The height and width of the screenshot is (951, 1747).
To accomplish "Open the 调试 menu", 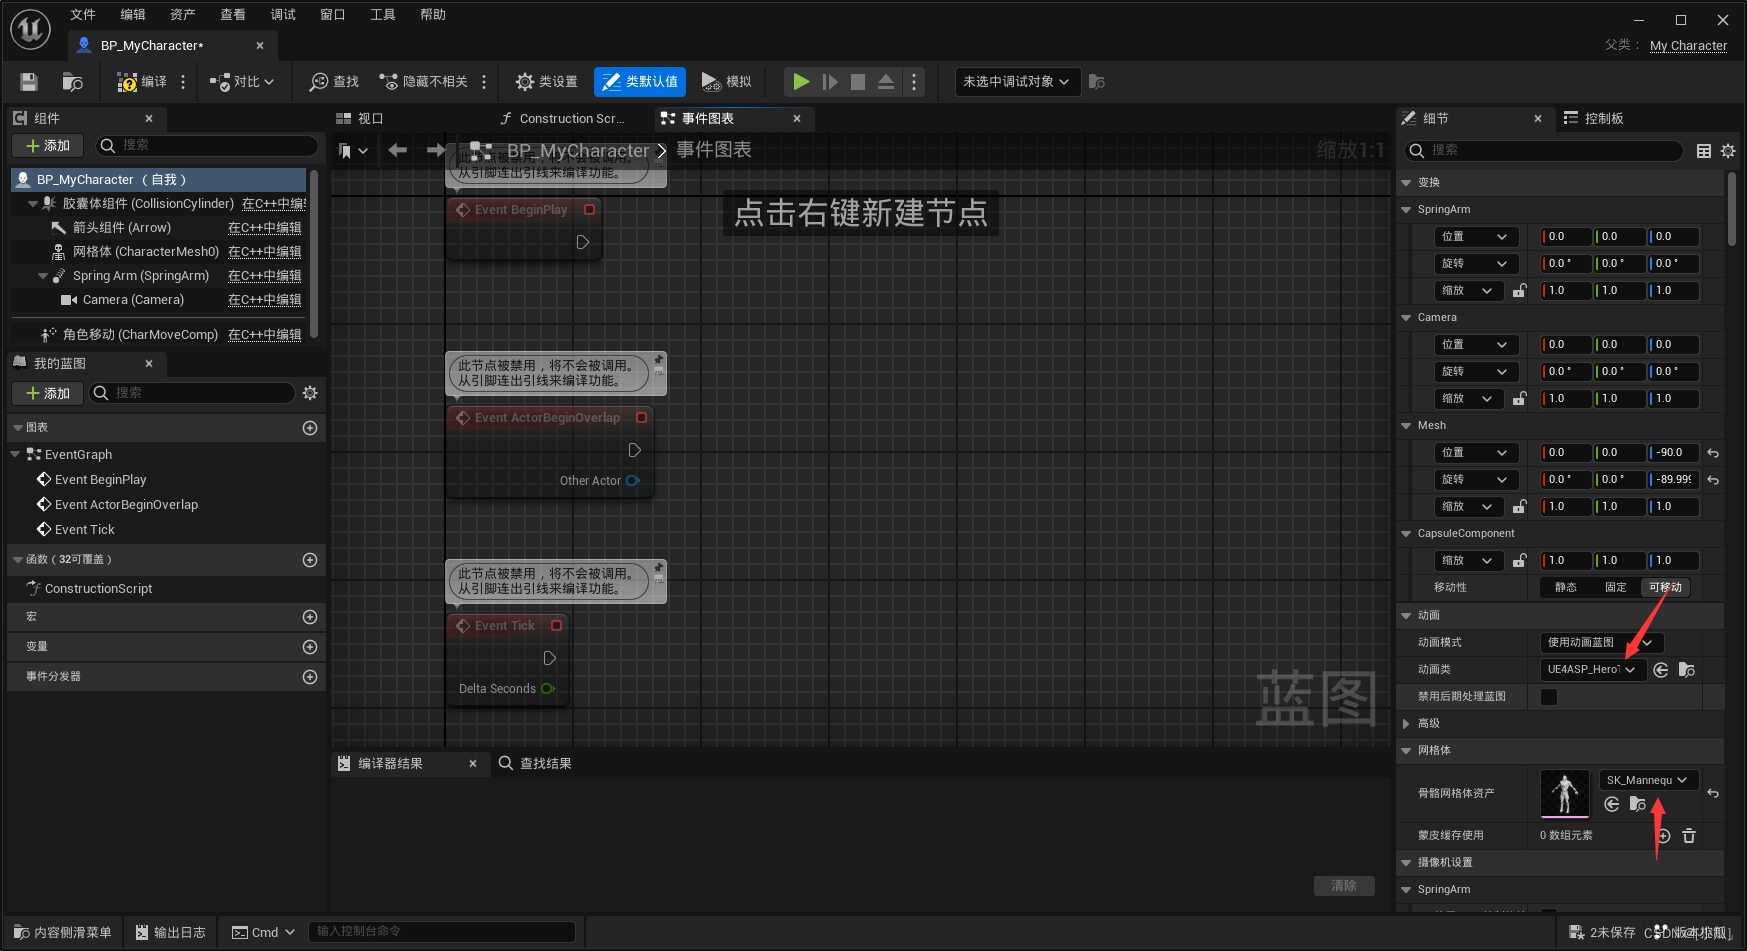I will 283,14.
